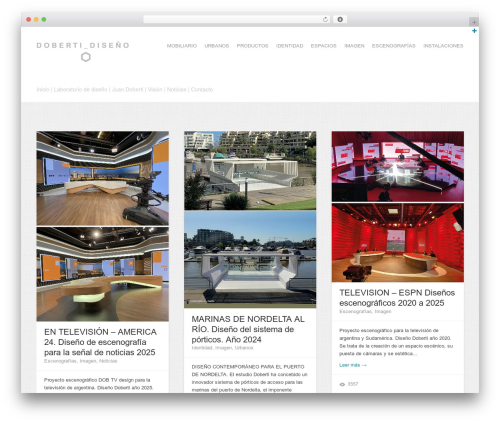Open lower ESPN studio thumbnail with round desks
This screenshot has height=423, width=500.
click(398, 243)
